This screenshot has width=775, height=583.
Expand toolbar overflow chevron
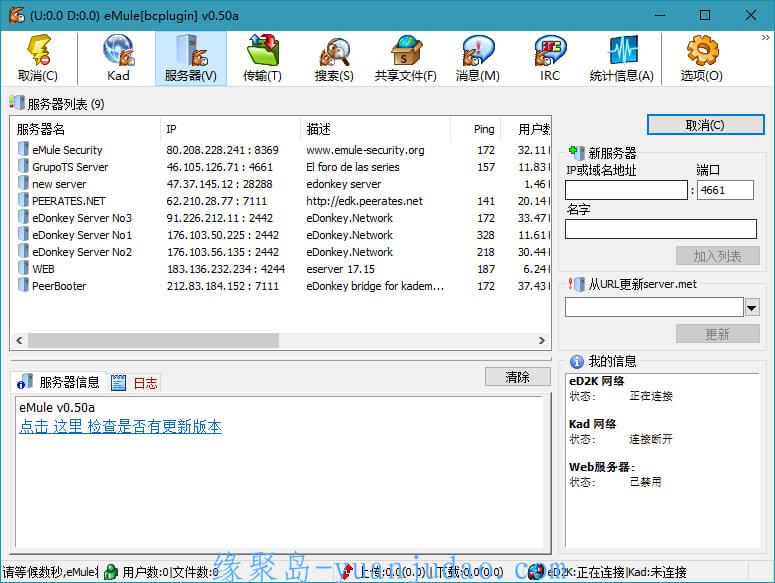[x=765, y=38]
